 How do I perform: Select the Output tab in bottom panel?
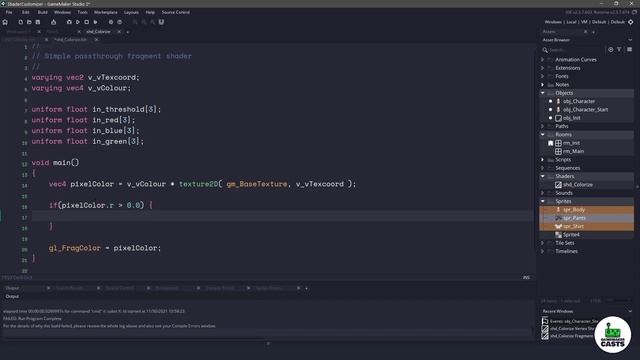pos(12,288)
